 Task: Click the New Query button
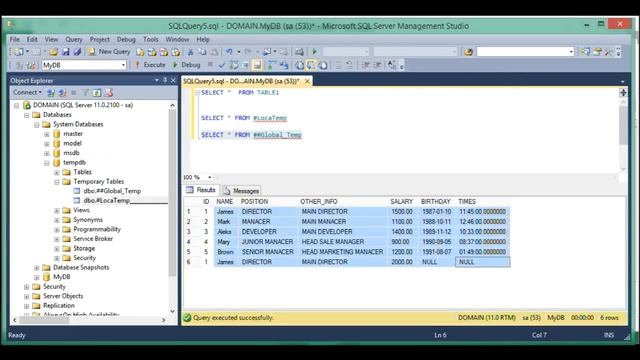(x=109, y=52)
